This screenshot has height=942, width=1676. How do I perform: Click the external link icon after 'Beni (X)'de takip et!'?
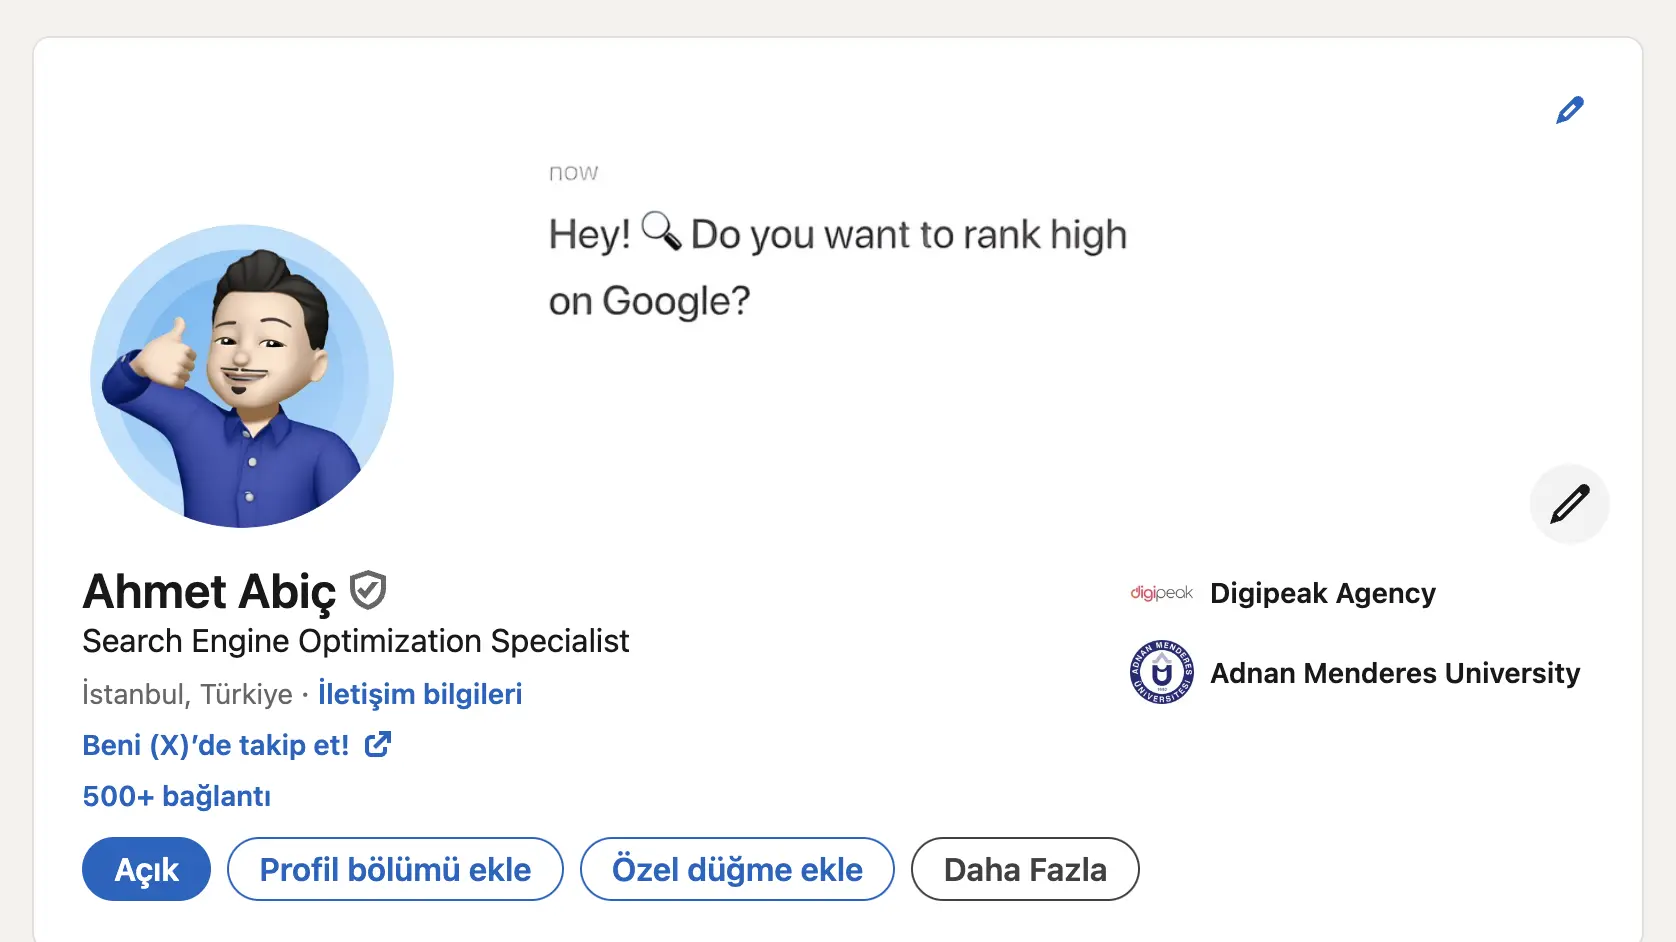point(378,744)
